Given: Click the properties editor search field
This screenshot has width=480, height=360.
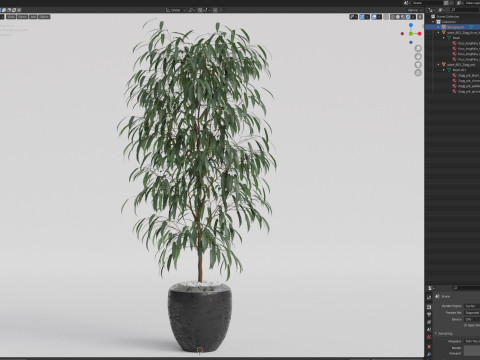Looking at the screenshot, I should pyautogui.click(x=467, y=288).
